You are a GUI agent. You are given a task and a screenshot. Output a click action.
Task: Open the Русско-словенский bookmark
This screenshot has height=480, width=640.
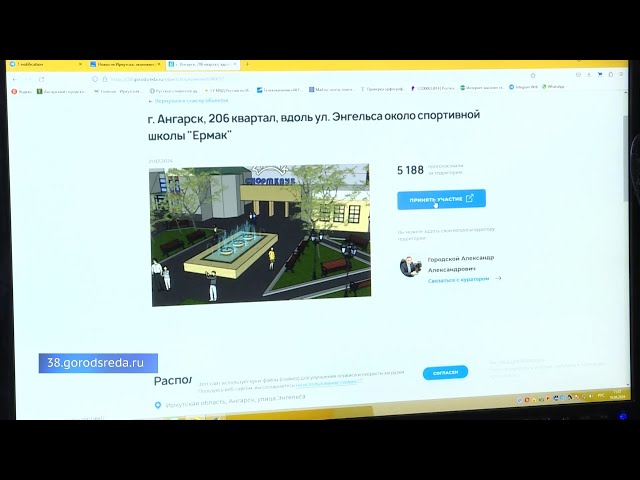coord(173,91)
